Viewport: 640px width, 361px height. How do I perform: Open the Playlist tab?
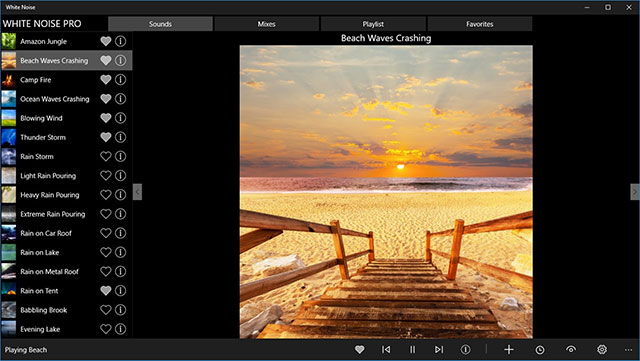point(373,24)
